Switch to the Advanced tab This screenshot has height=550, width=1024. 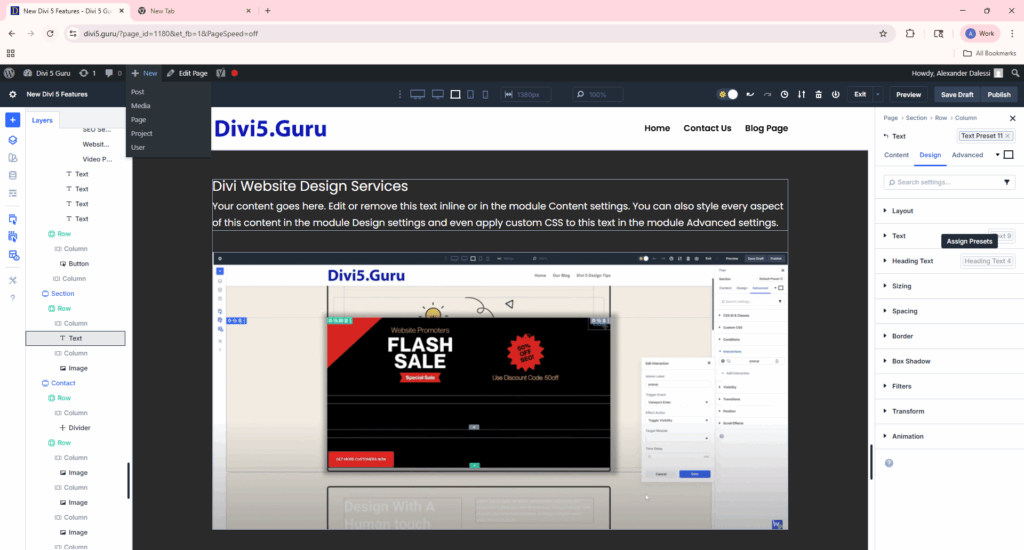pyautogui.click(x=967, y=155)
